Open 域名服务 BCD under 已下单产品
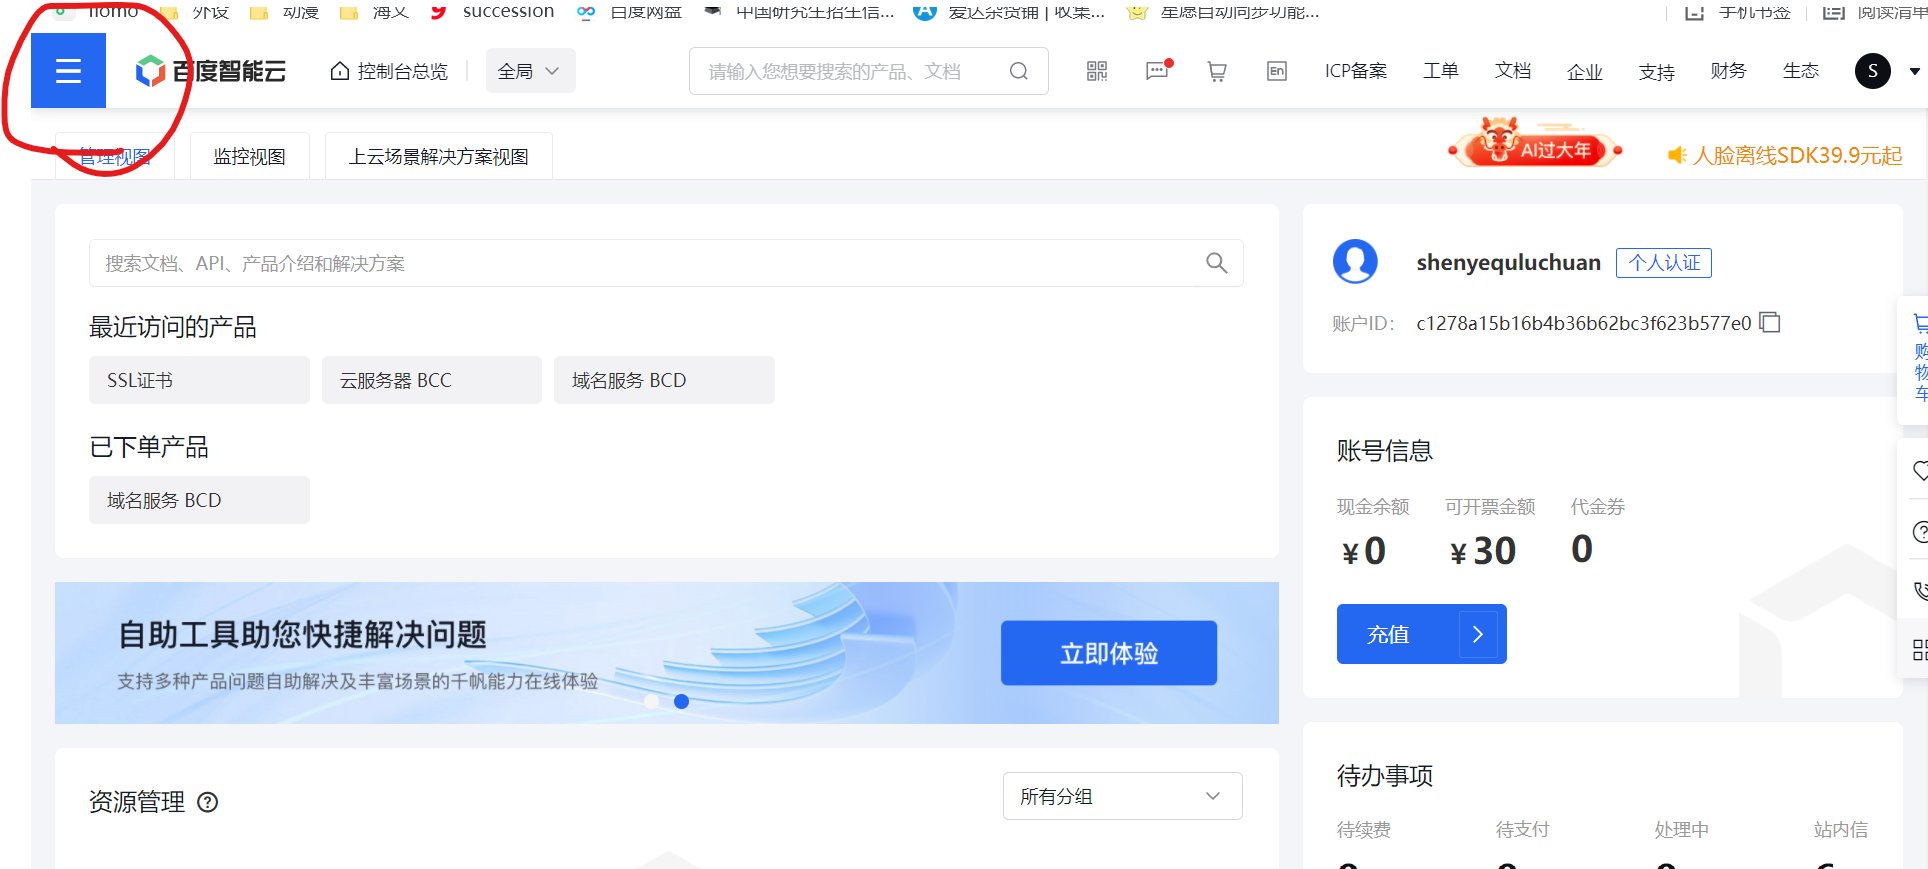The height and width of the screenshot is (869, 1928). pyautogui.click(x=199, y=500)
